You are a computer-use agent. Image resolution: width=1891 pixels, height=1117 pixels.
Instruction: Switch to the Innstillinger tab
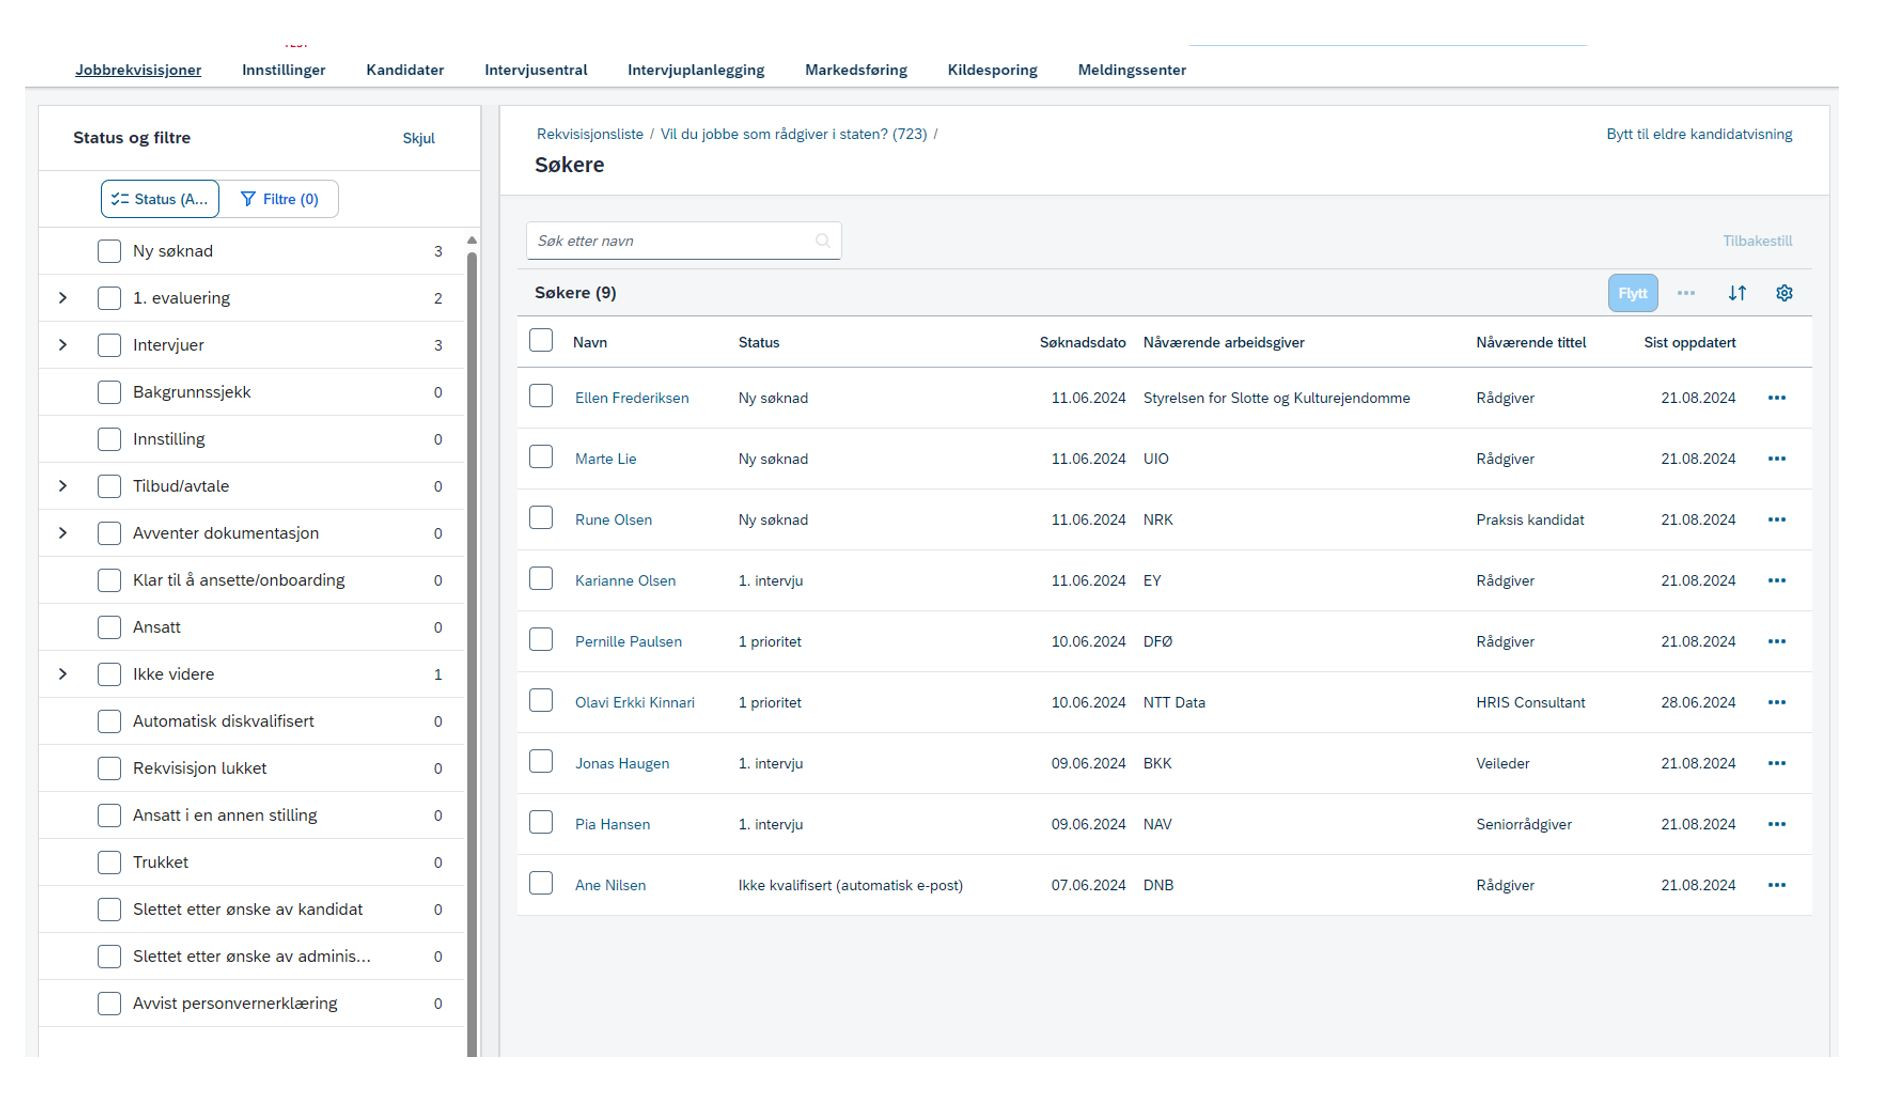pyautogui.click(x=284, y=70)
